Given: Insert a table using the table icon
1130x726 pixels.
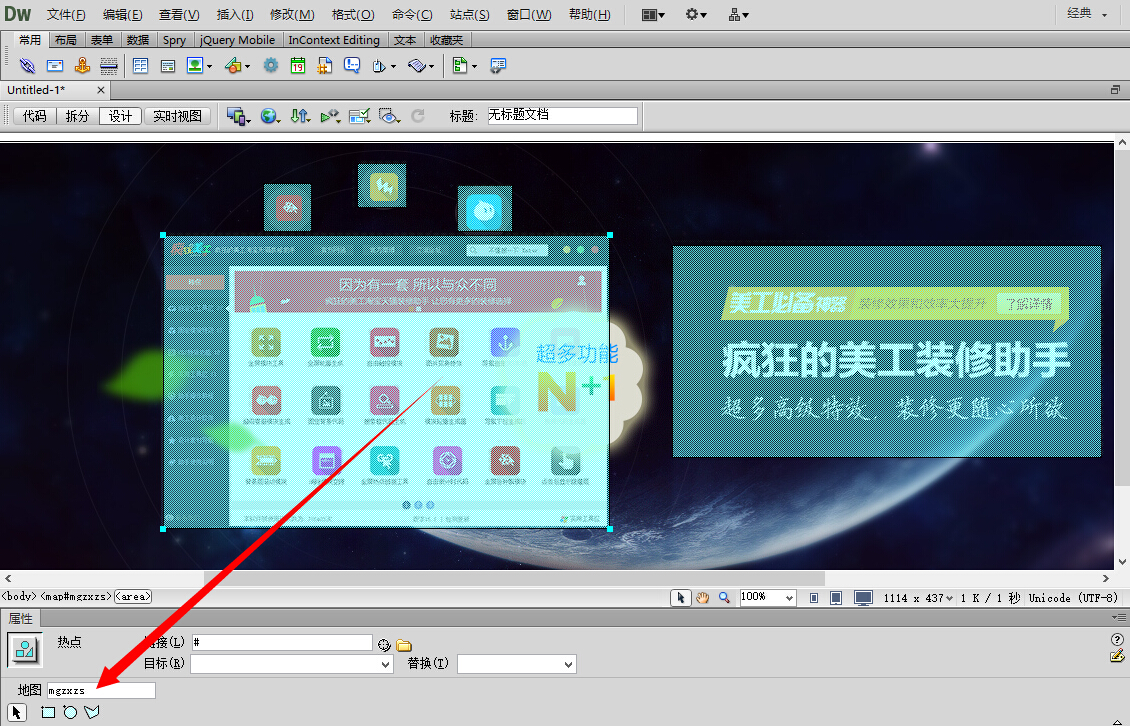Looking at the screenshot, I should click(x=140, y=66).
